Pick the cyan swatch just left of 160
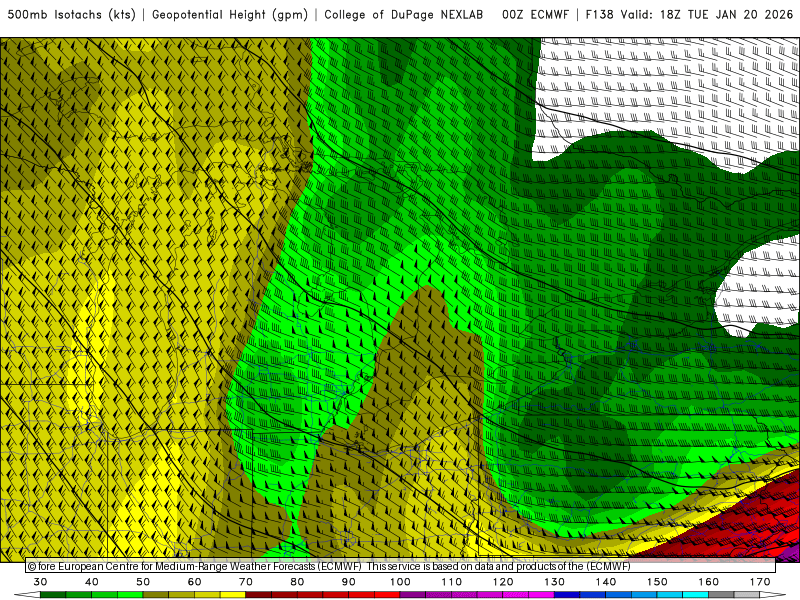 (x=696, y=595)
